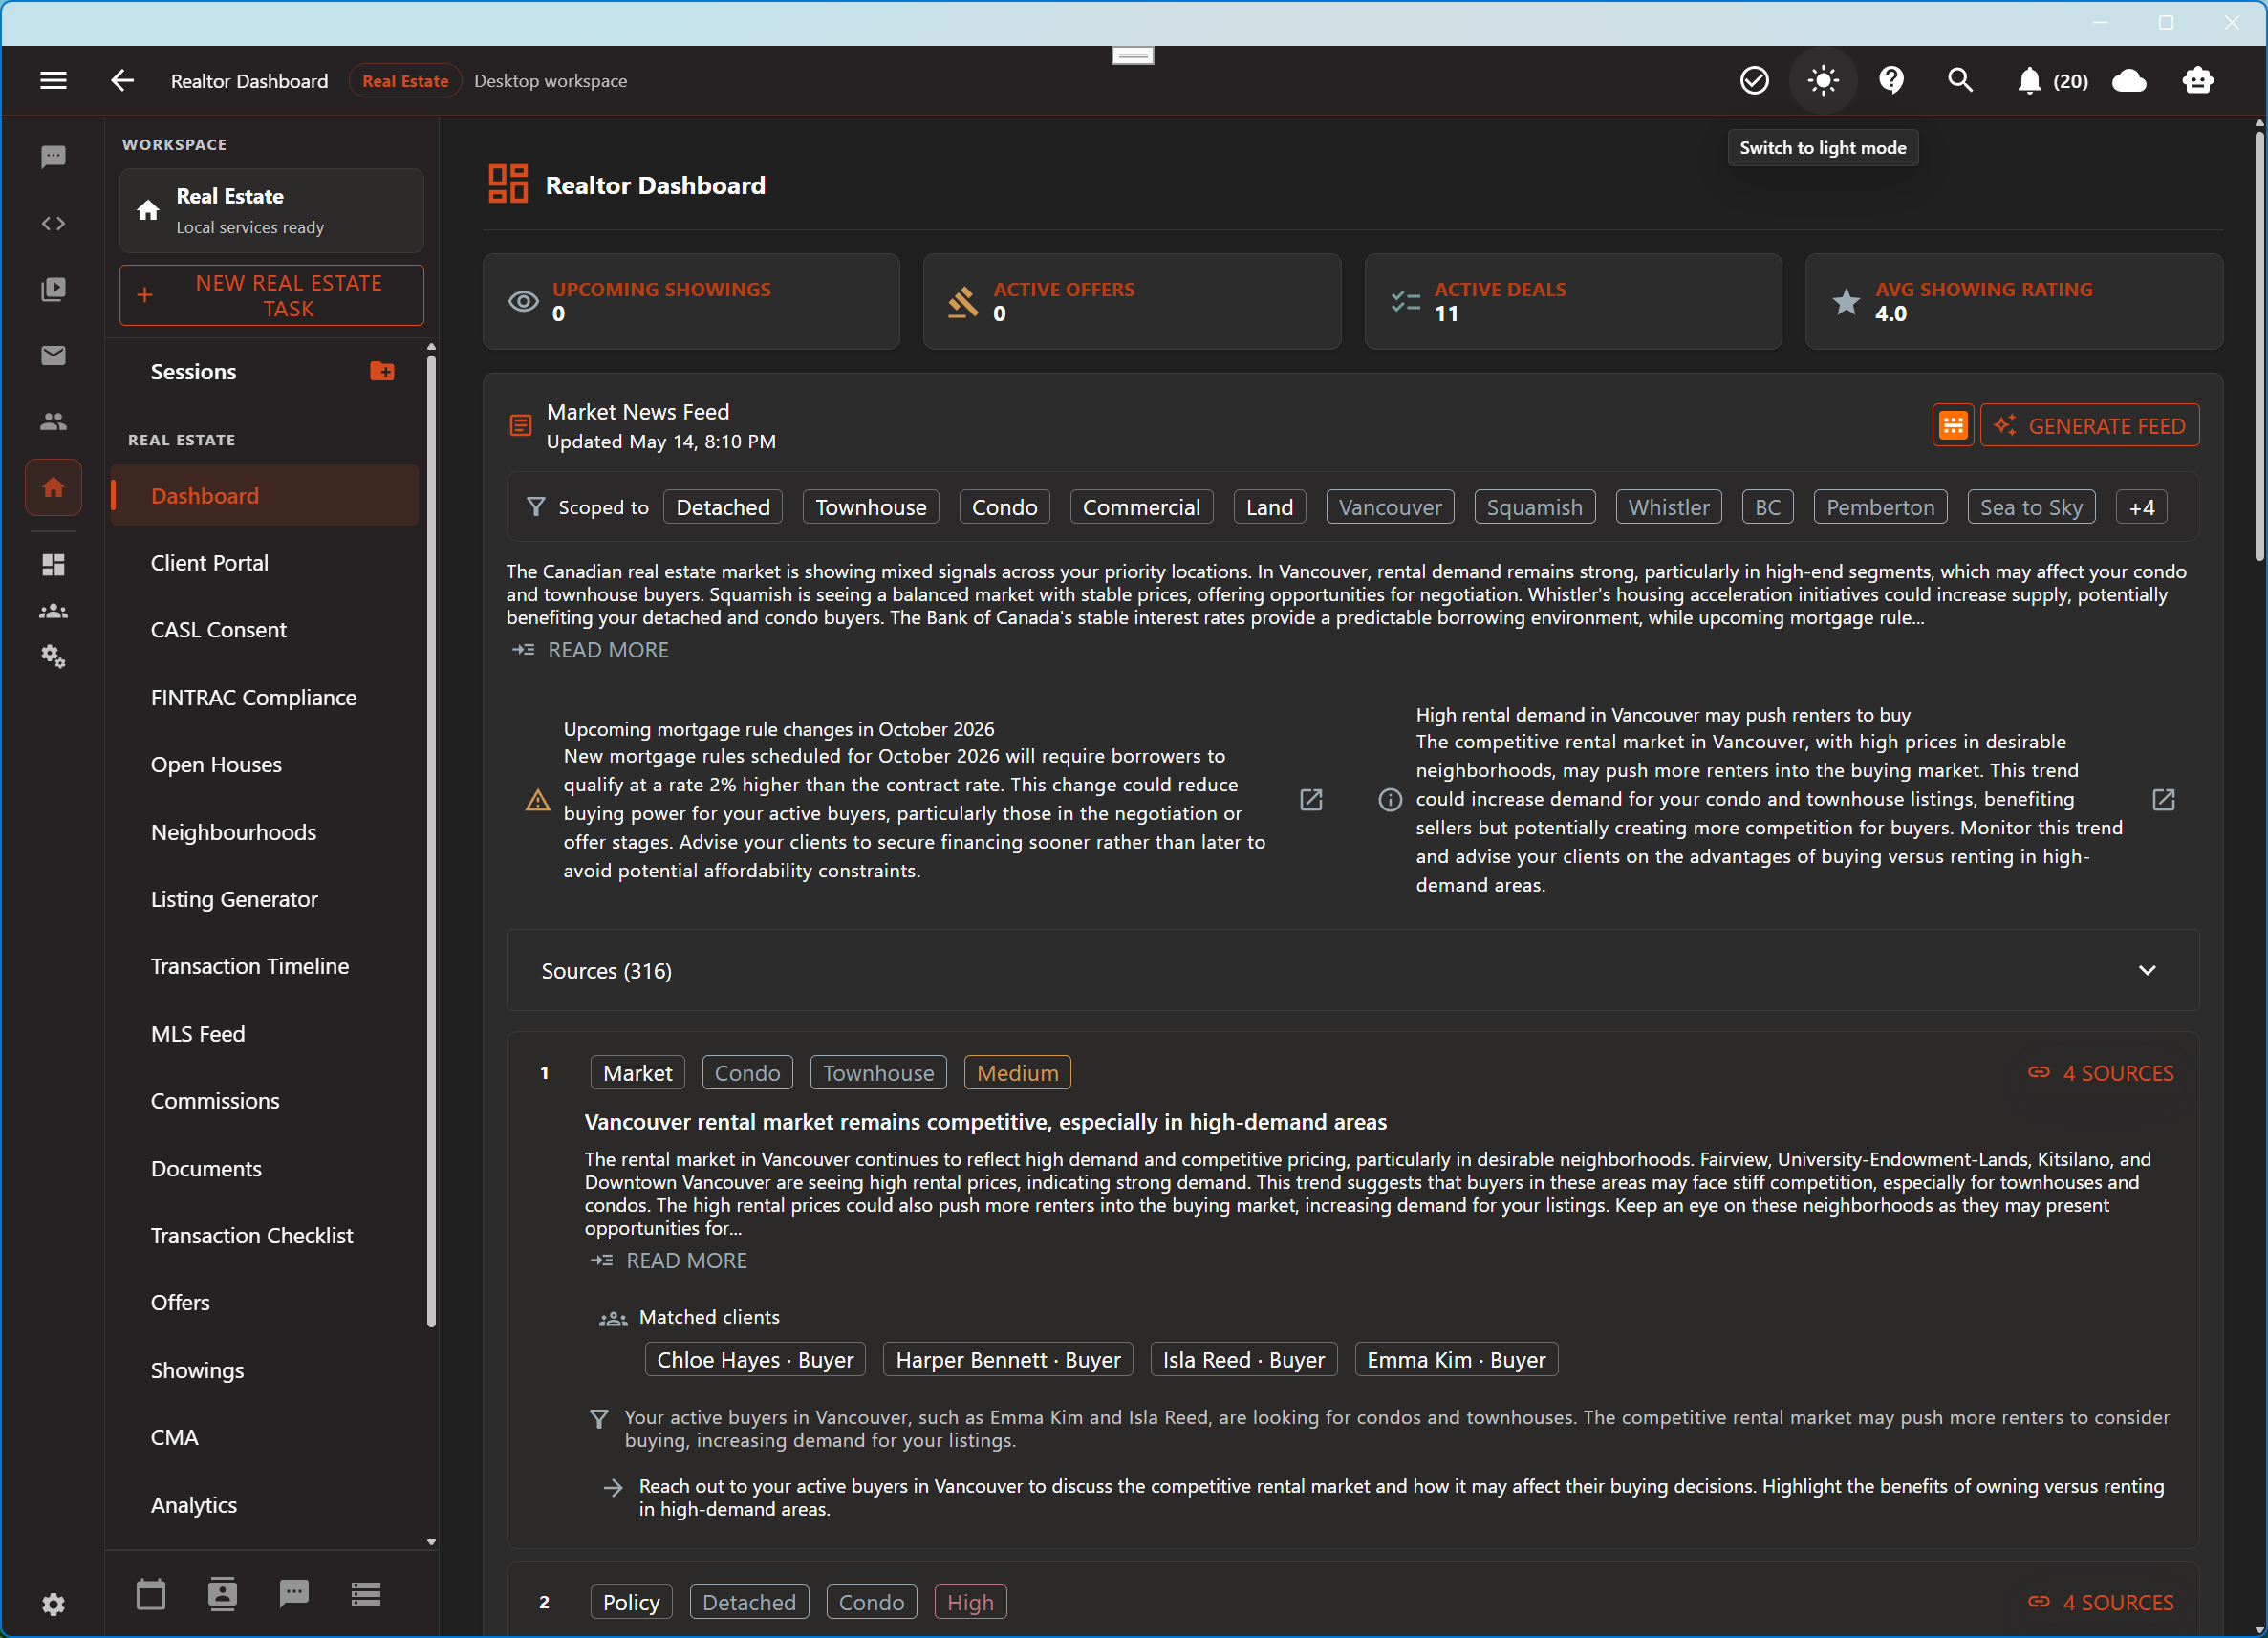Screen dimensions: 2268x1638
Task: Expand market summary with Read More
Action: (591, 650)
